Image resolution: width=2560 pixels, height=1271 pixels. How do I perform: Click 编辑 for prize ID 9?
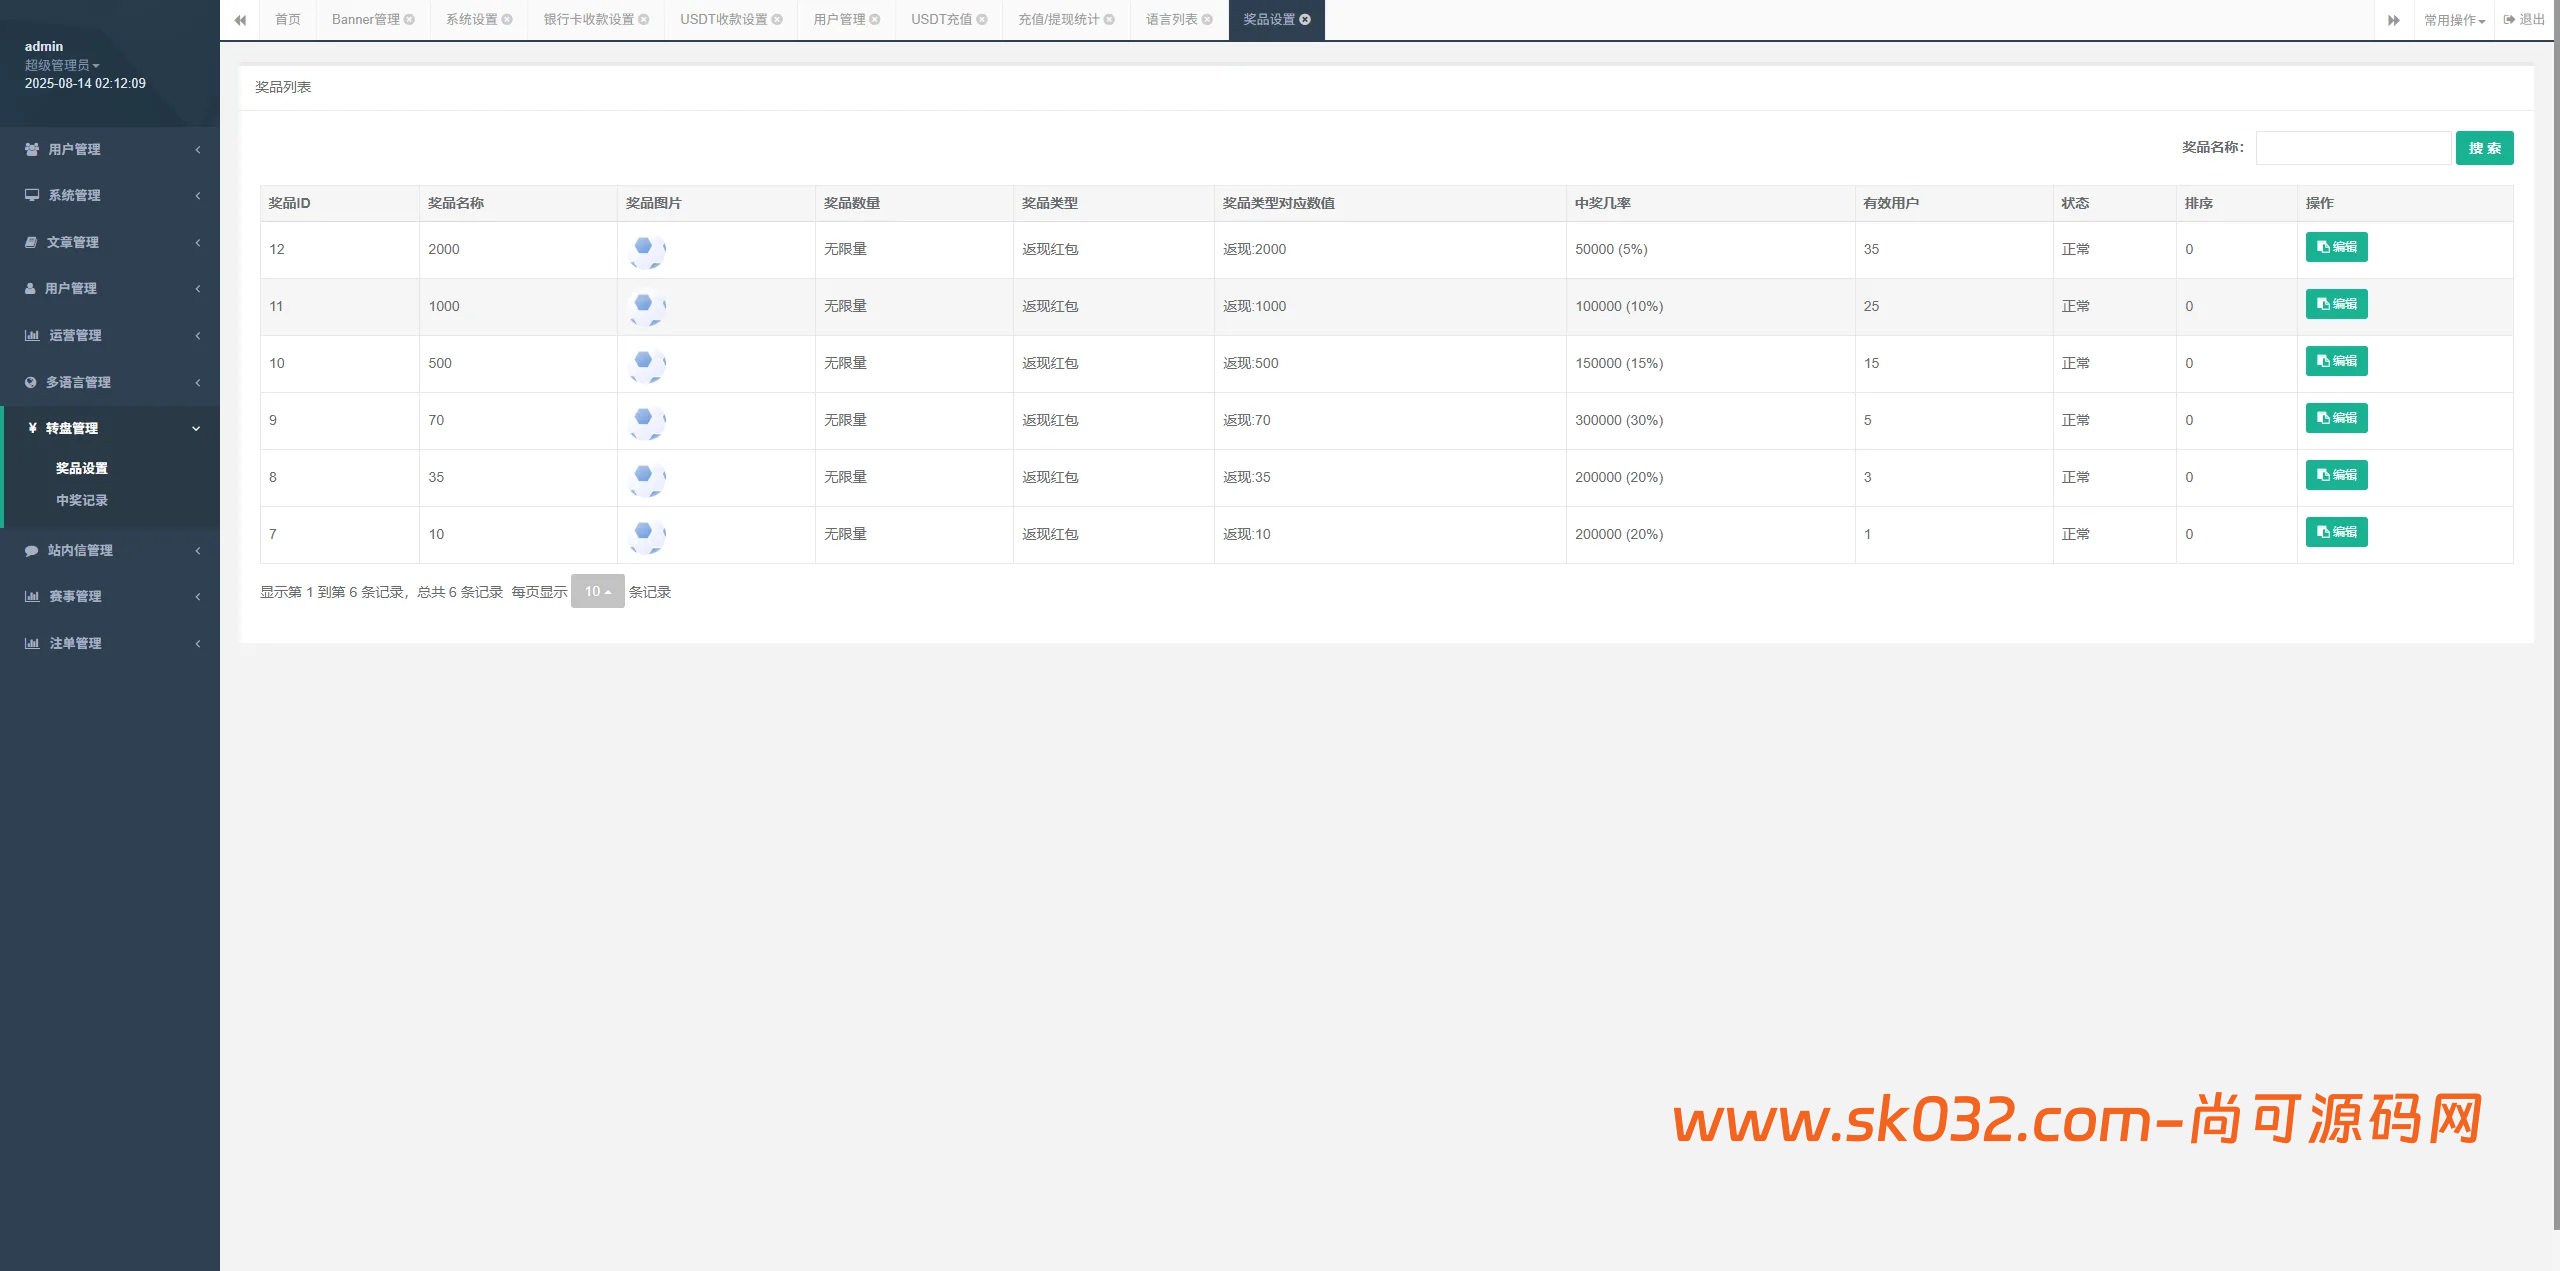click(2336, 418)
